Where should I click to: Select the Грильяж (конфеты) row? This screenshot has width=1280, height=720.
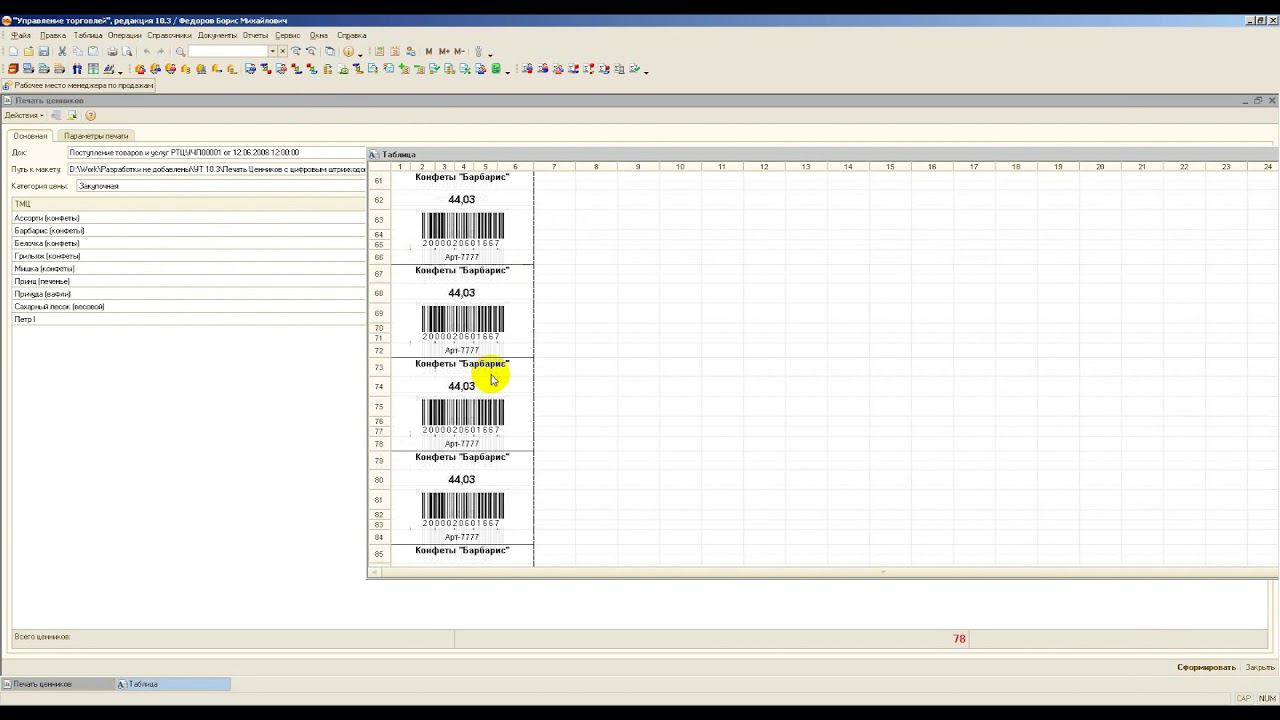189,256
